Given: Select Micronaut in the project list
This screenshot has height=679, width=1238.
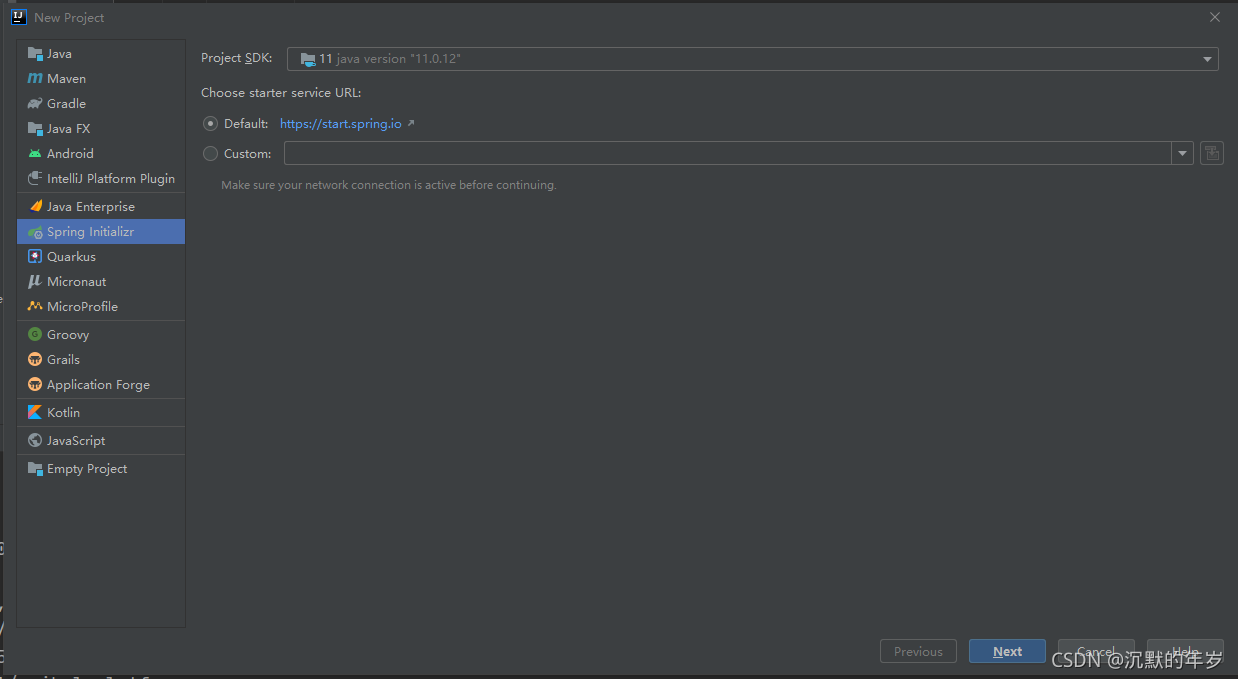Looking at the screenshot, I should click(x=101, y=282).
